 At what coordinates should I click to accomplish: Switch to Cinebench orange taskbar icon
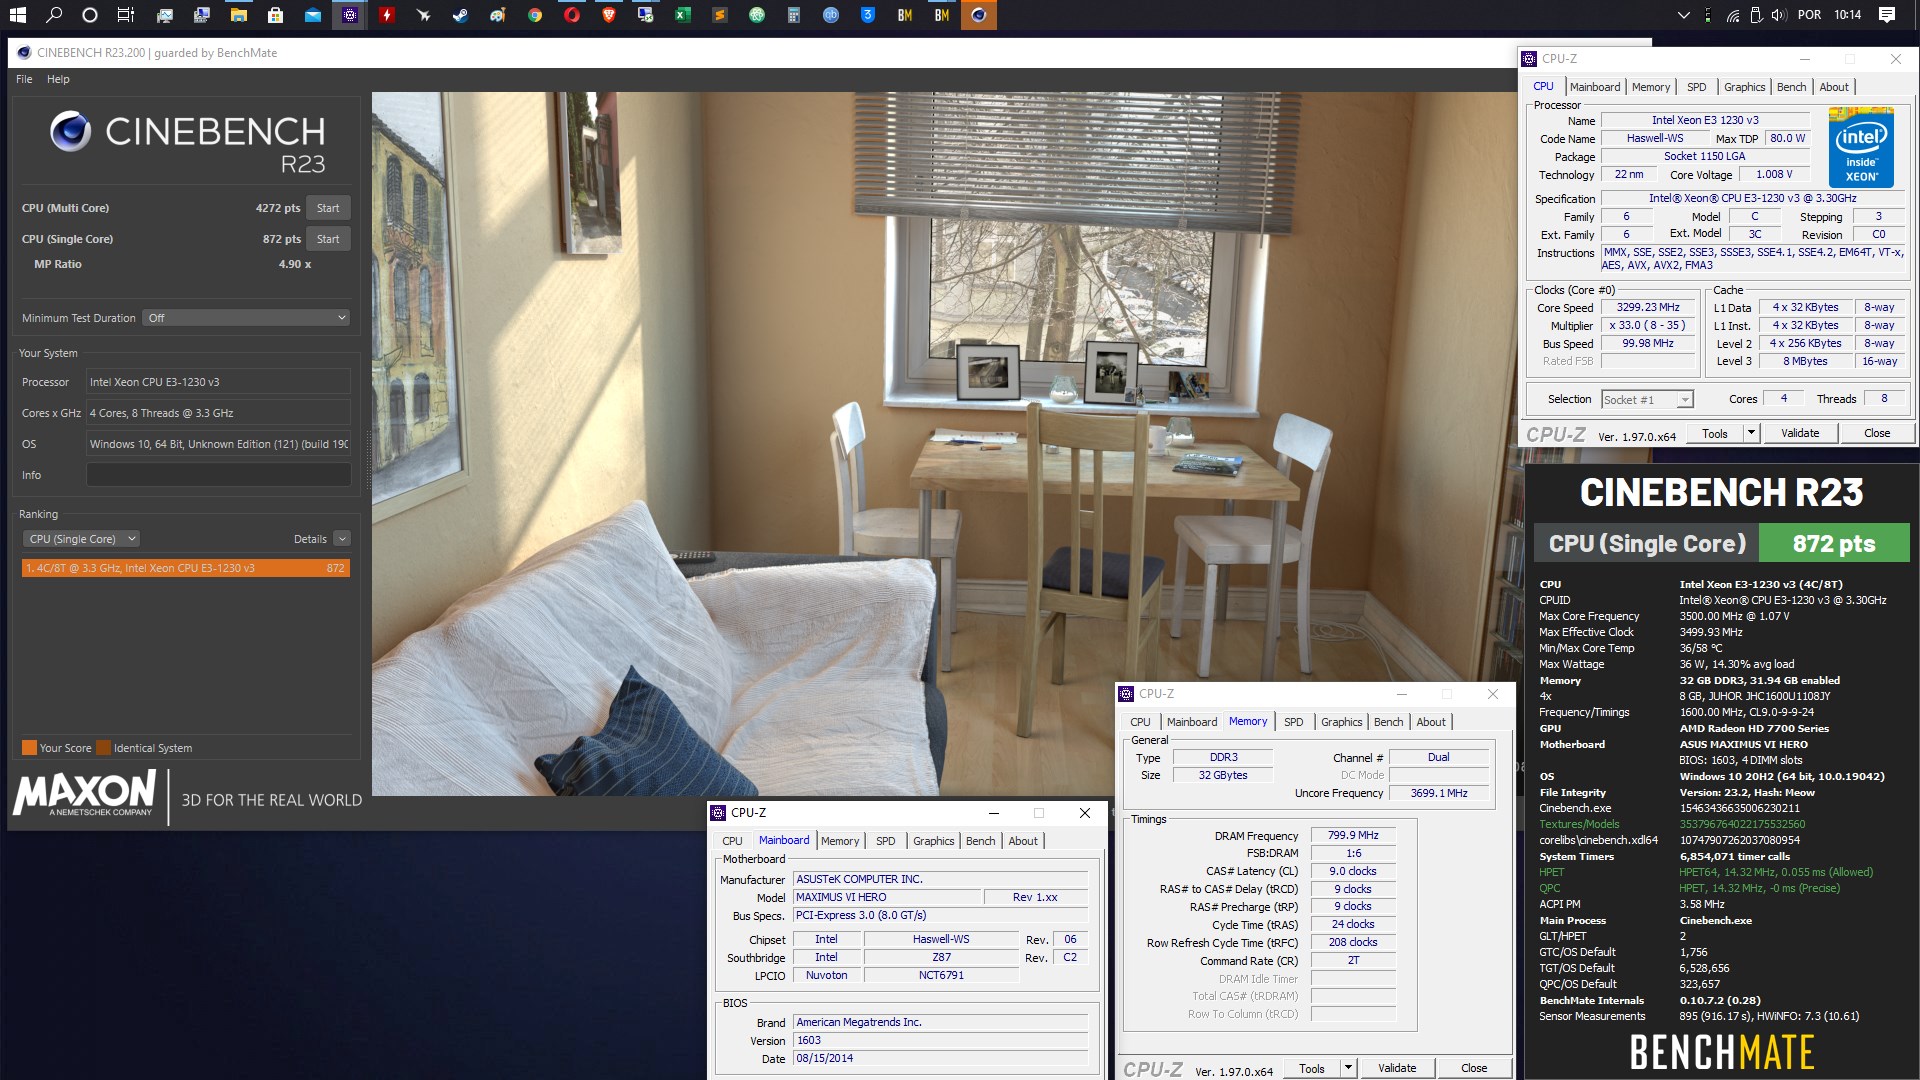tap(979, 15)
